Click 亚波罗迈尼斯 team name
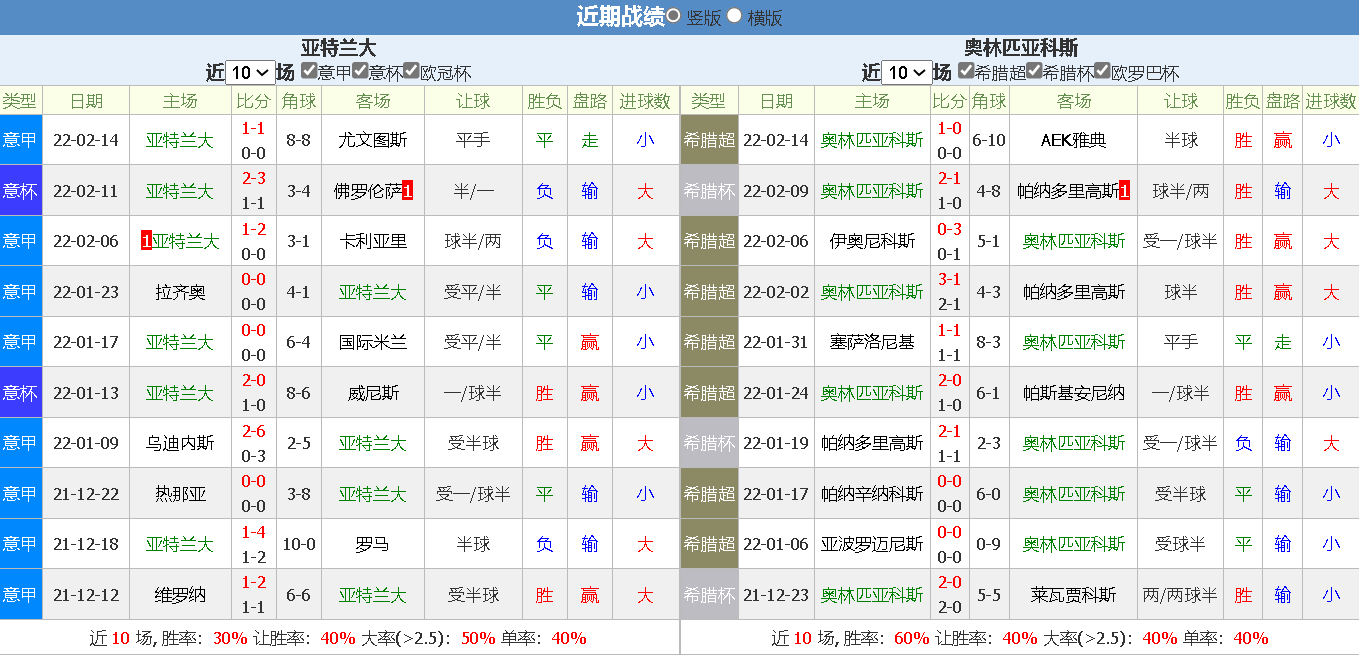The width and height of the screenshot is (1359, 655). [872, 544]
